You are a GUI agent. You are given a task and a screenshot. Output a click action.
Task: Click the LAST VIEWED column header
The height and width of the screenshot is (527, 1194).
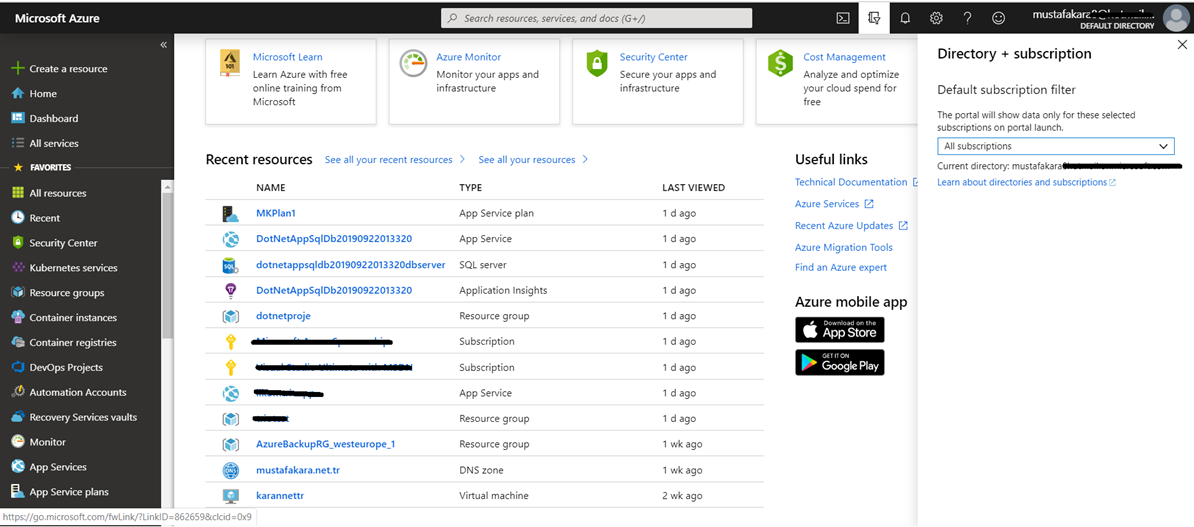694,187
